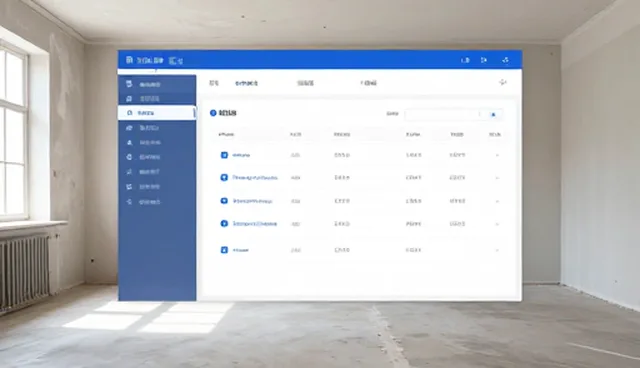
Task: Open the second sidebar item's icon
Action: coord(129,99)
